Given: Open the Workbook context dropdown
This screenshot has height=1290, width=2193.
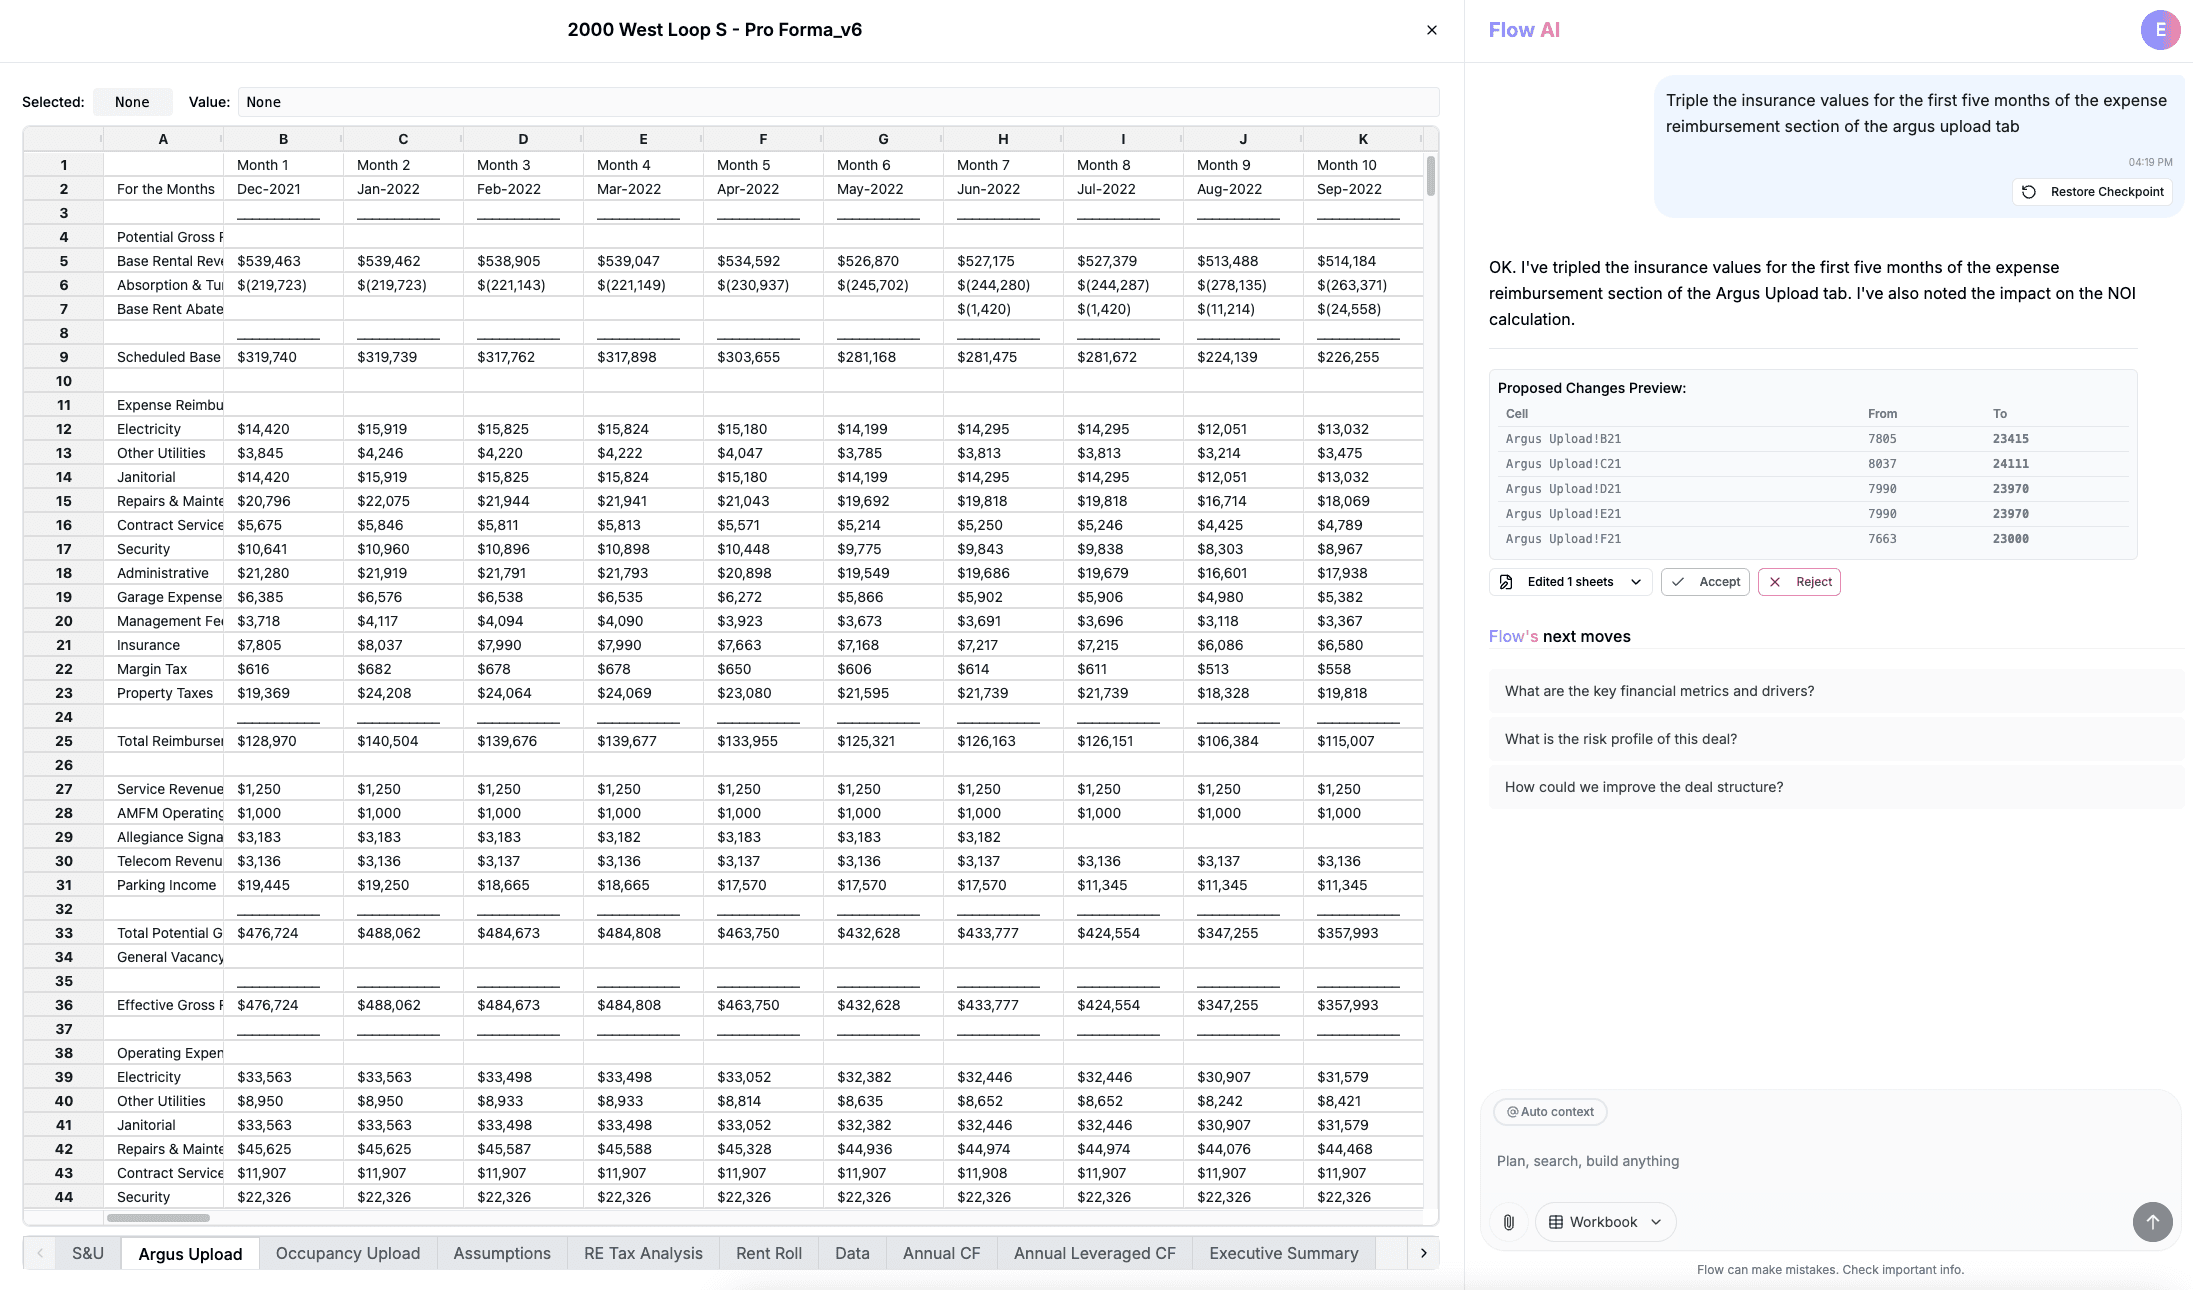Looking at the screenshot, I should pyautogui.click(x=1605, y=1222).
